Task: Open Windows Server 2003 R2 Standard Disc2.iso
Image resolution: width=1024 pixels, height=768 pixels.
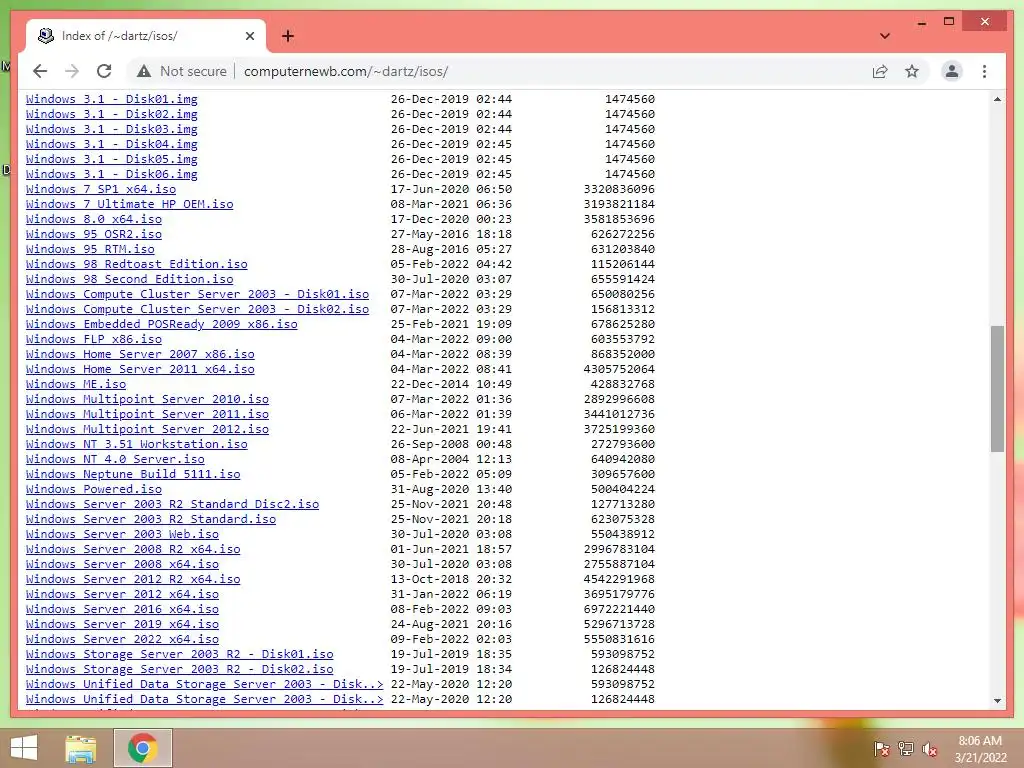Action: [x=172, y=505]
